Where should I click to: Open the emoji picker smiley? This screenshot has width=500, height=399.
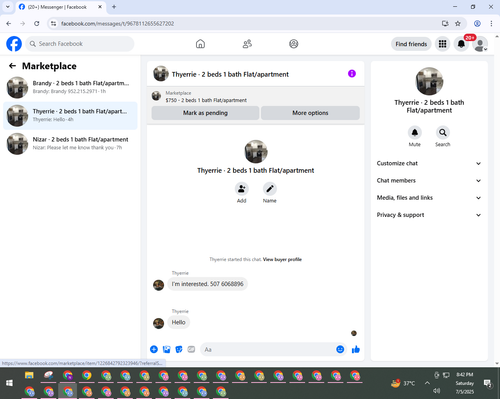coord(340,349)
